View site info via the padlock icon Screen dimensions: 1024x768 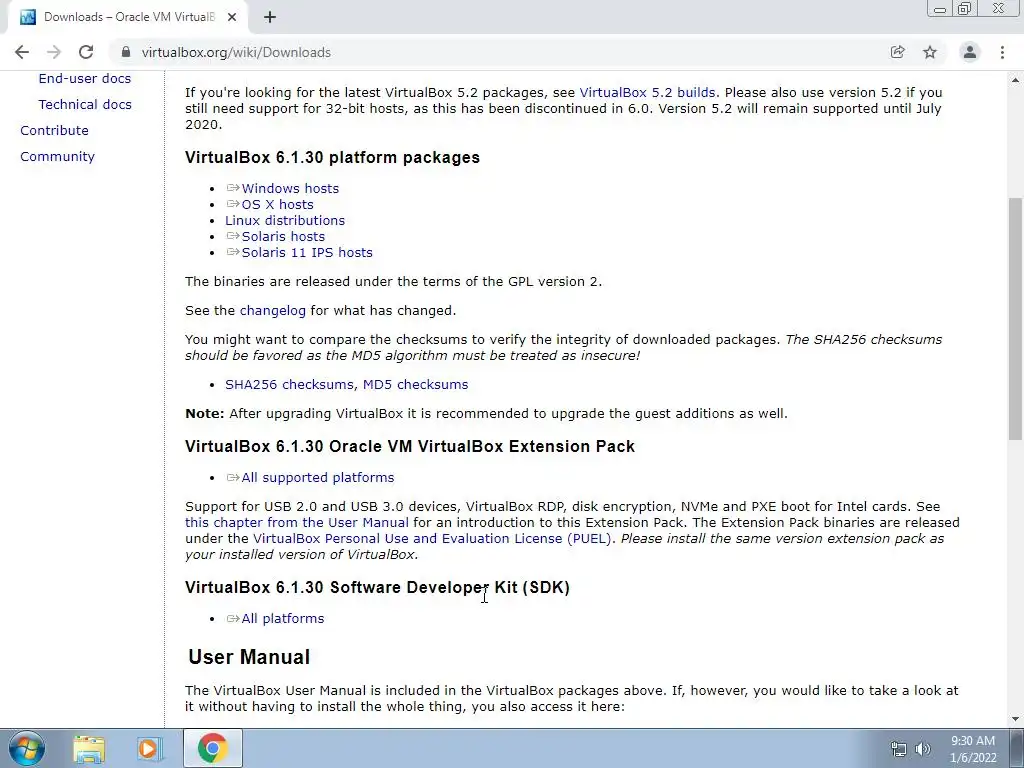pos(126,52)
